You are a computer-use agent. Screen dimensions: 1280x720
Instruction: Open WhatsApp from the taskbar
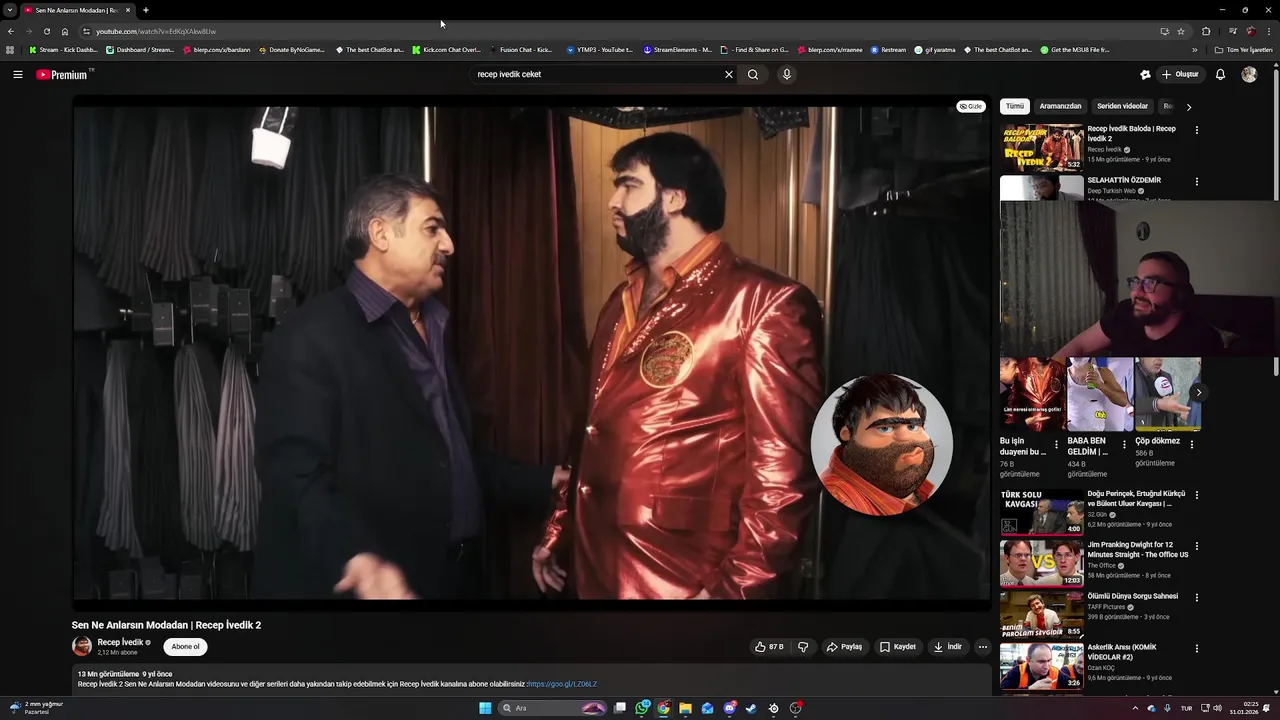pos(642,708)
